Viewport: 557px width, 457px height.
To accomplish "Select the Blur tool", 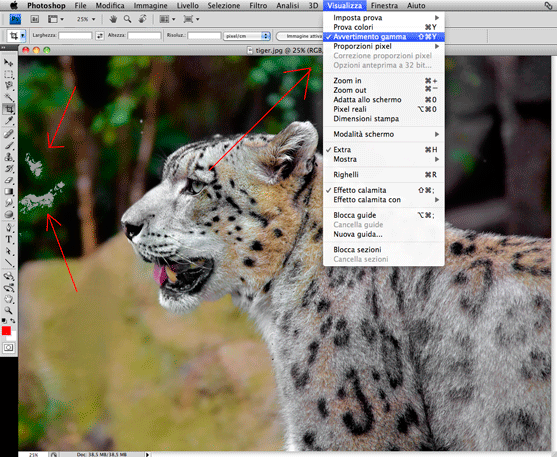I will coord(9,203).
